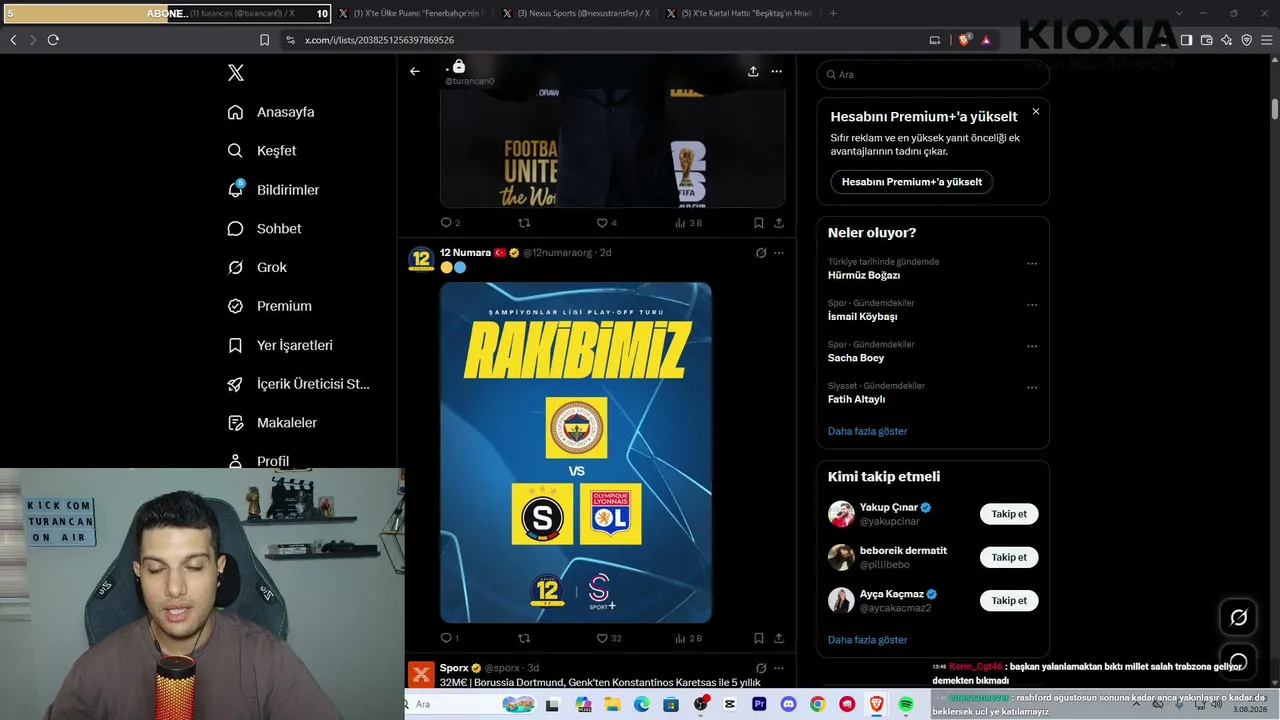This screenshot has width=1280, height=720.
Task: Open more options on Sporx tweet
Action: 779,668
